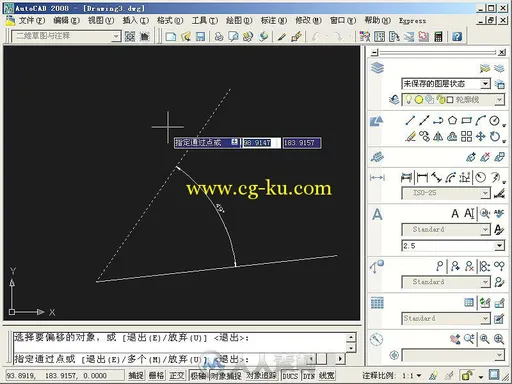This screenshot has height=384, width=512.
Task: Click the Radius dimension tool
Action: pos(480,177)
